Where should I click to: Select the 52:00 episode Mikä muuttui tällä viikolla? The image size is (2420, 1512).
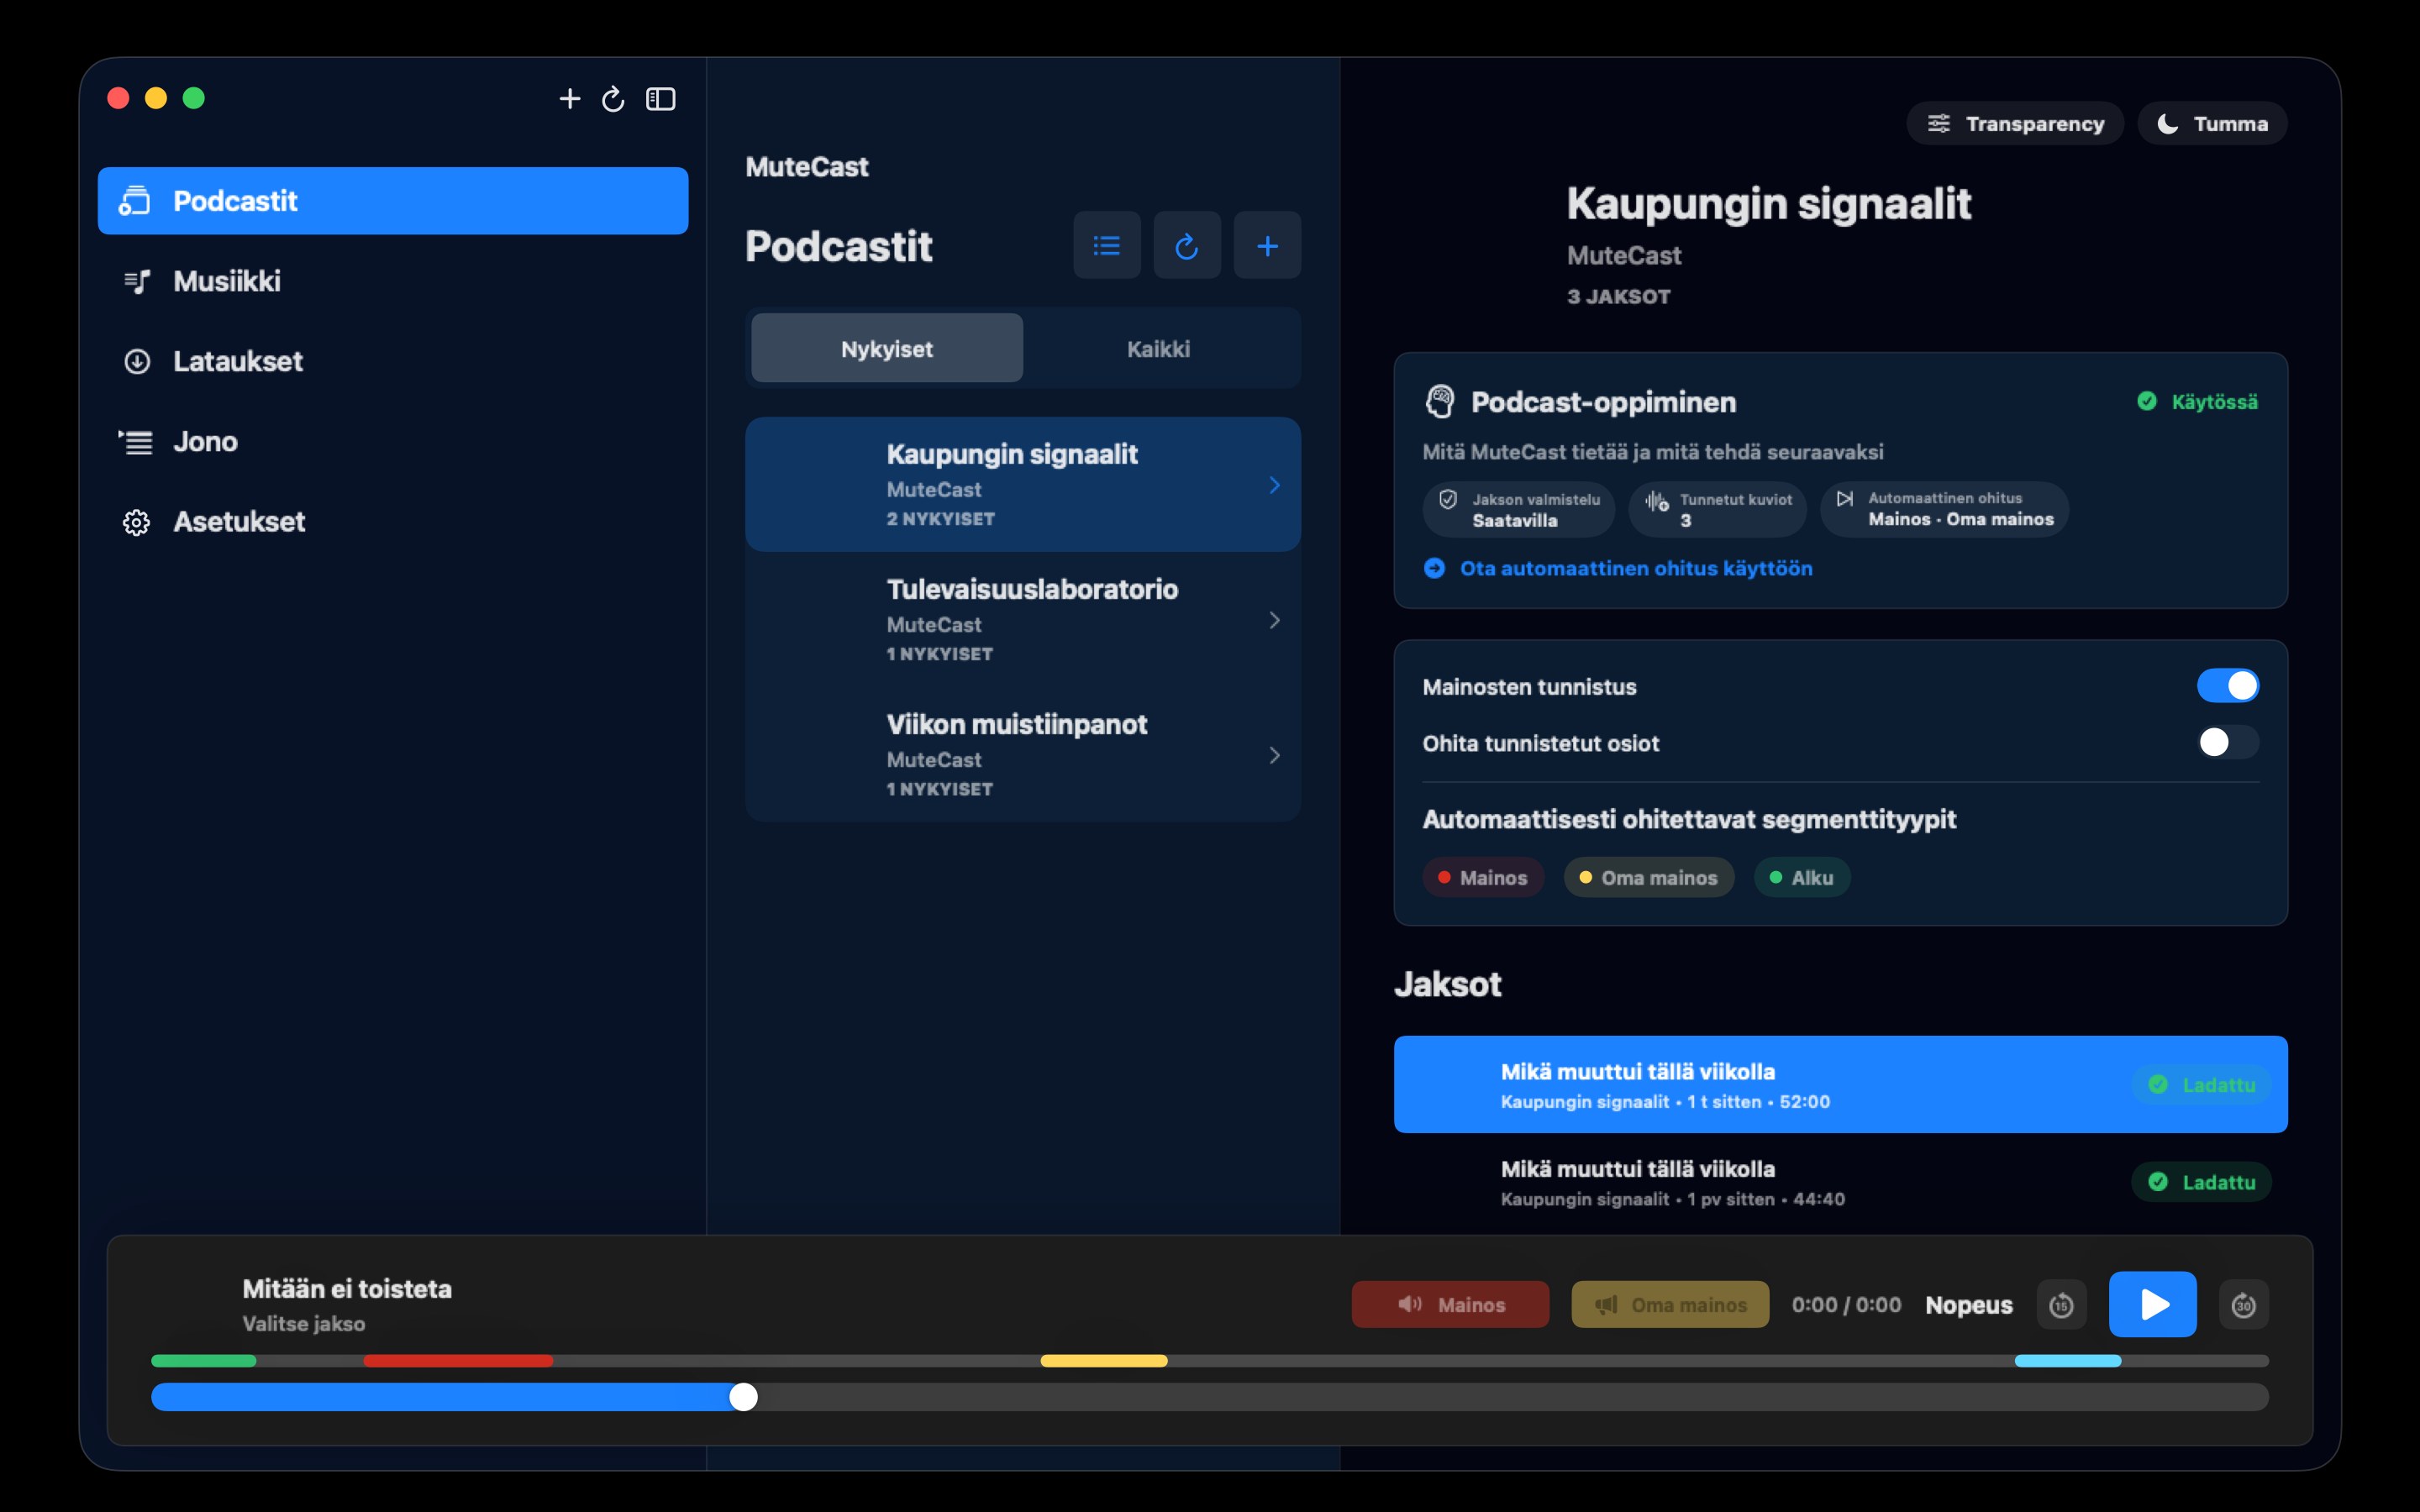(x=1840, y=1084)
